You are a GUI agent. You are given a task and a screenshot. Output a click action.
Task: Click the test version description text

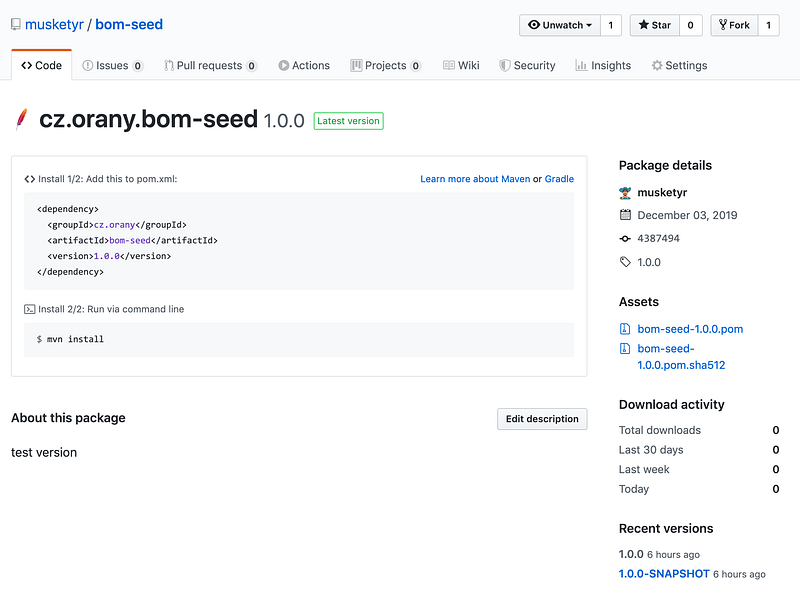[x=44, y=453]
